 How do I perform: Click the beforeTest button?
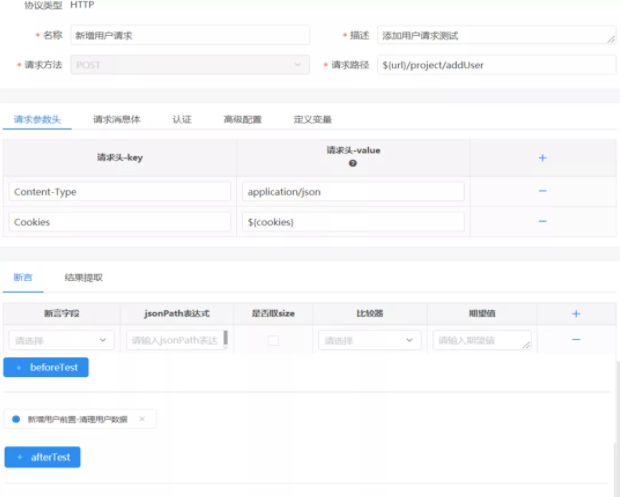click(46, 367)
